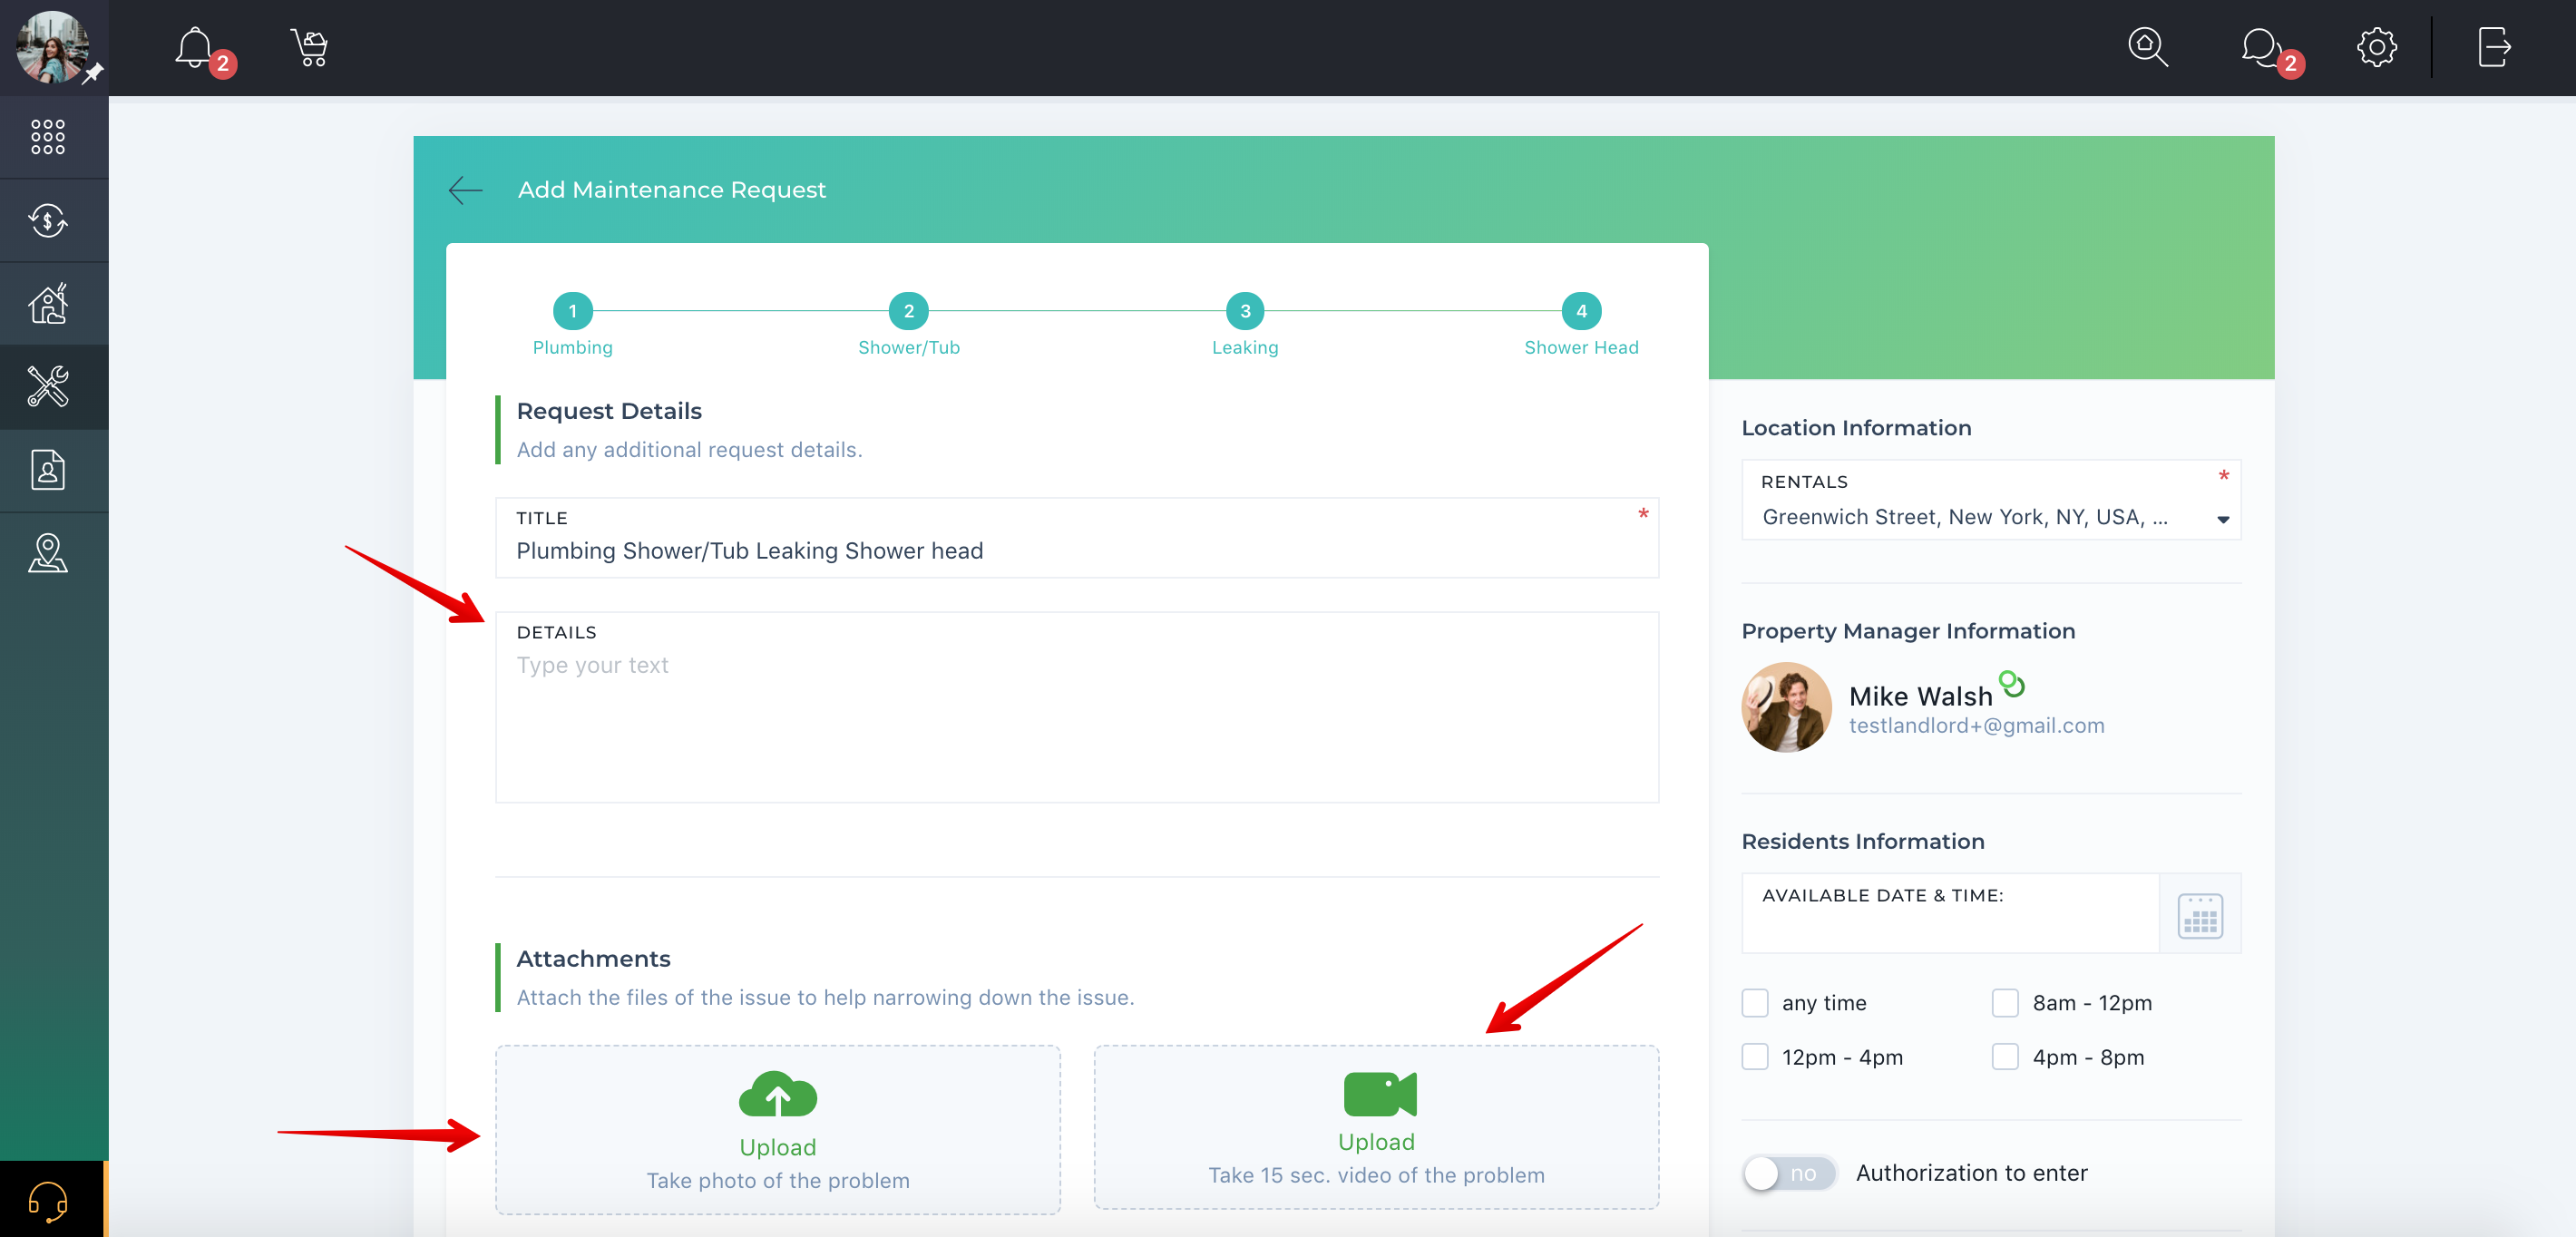This screenshot has height=1237, width=2576.
Task: Open the notifications bell
Action: coord(195,47)
